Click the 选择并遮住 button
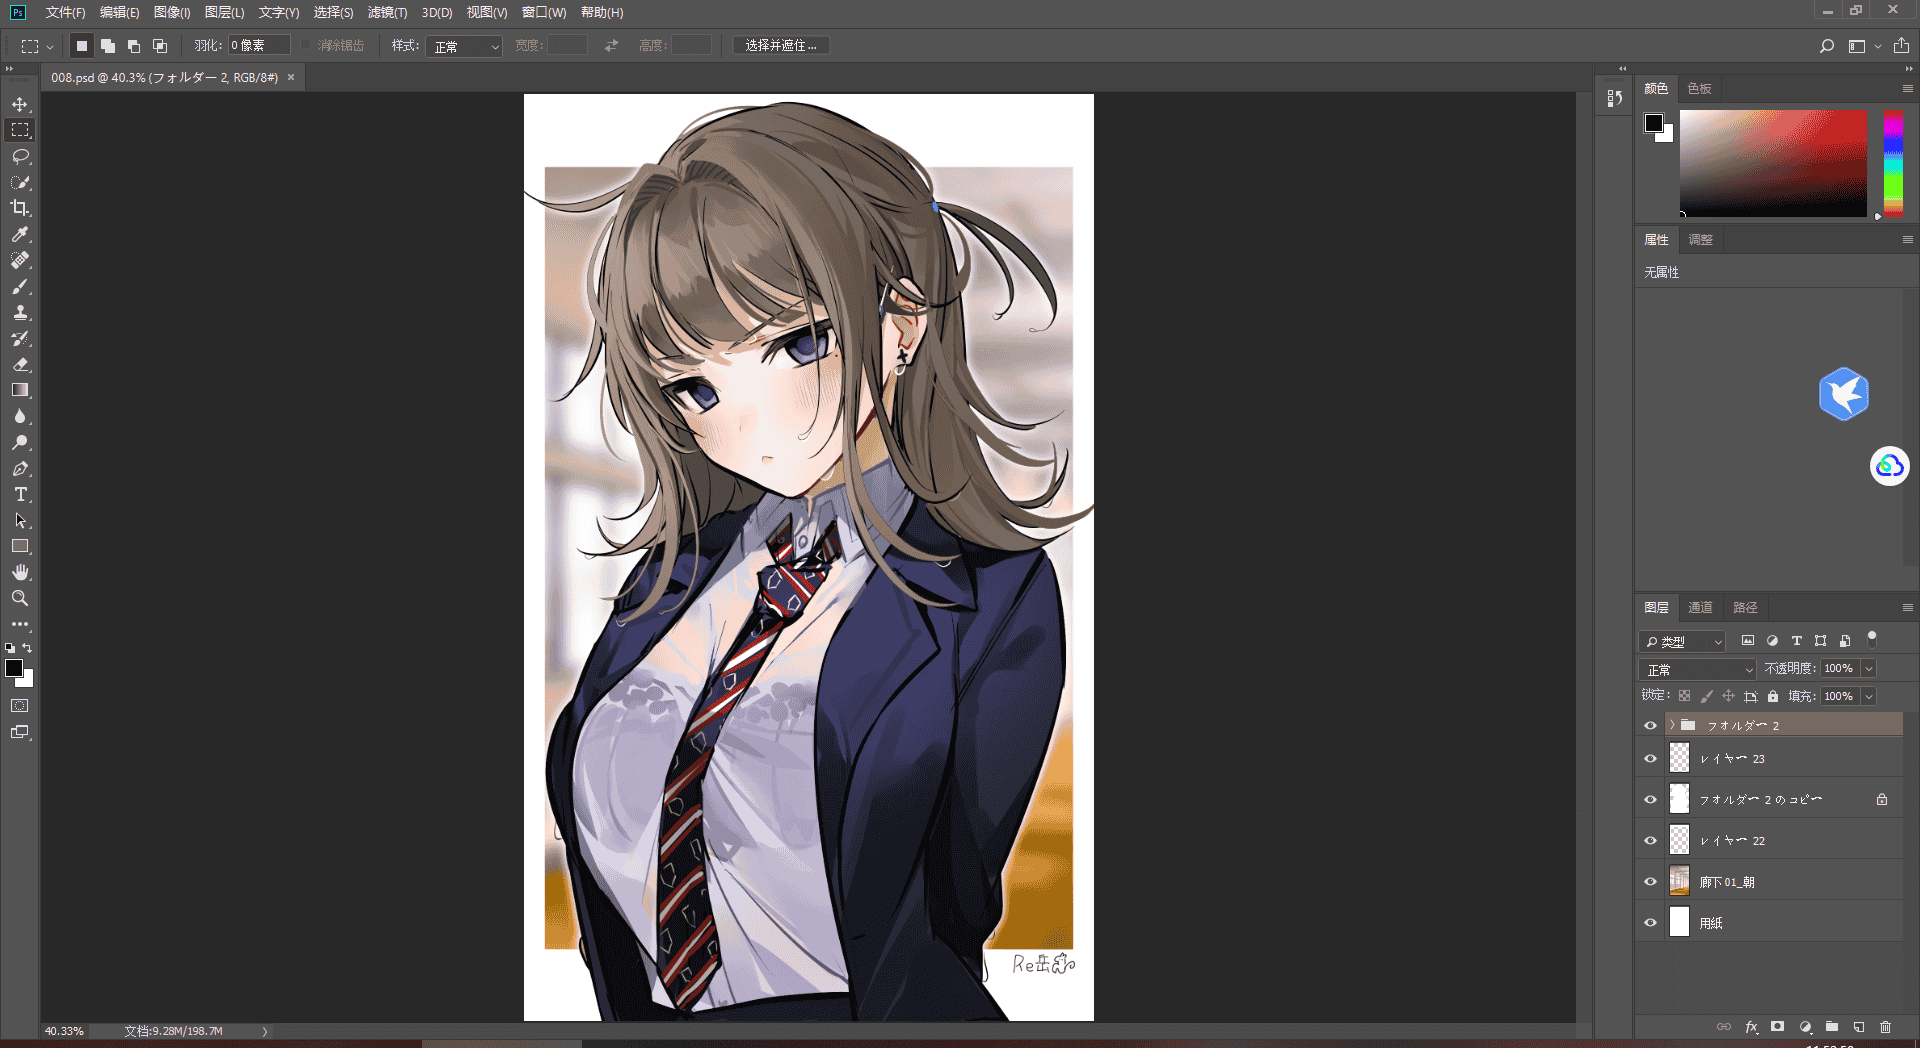 tap(781, 46)
